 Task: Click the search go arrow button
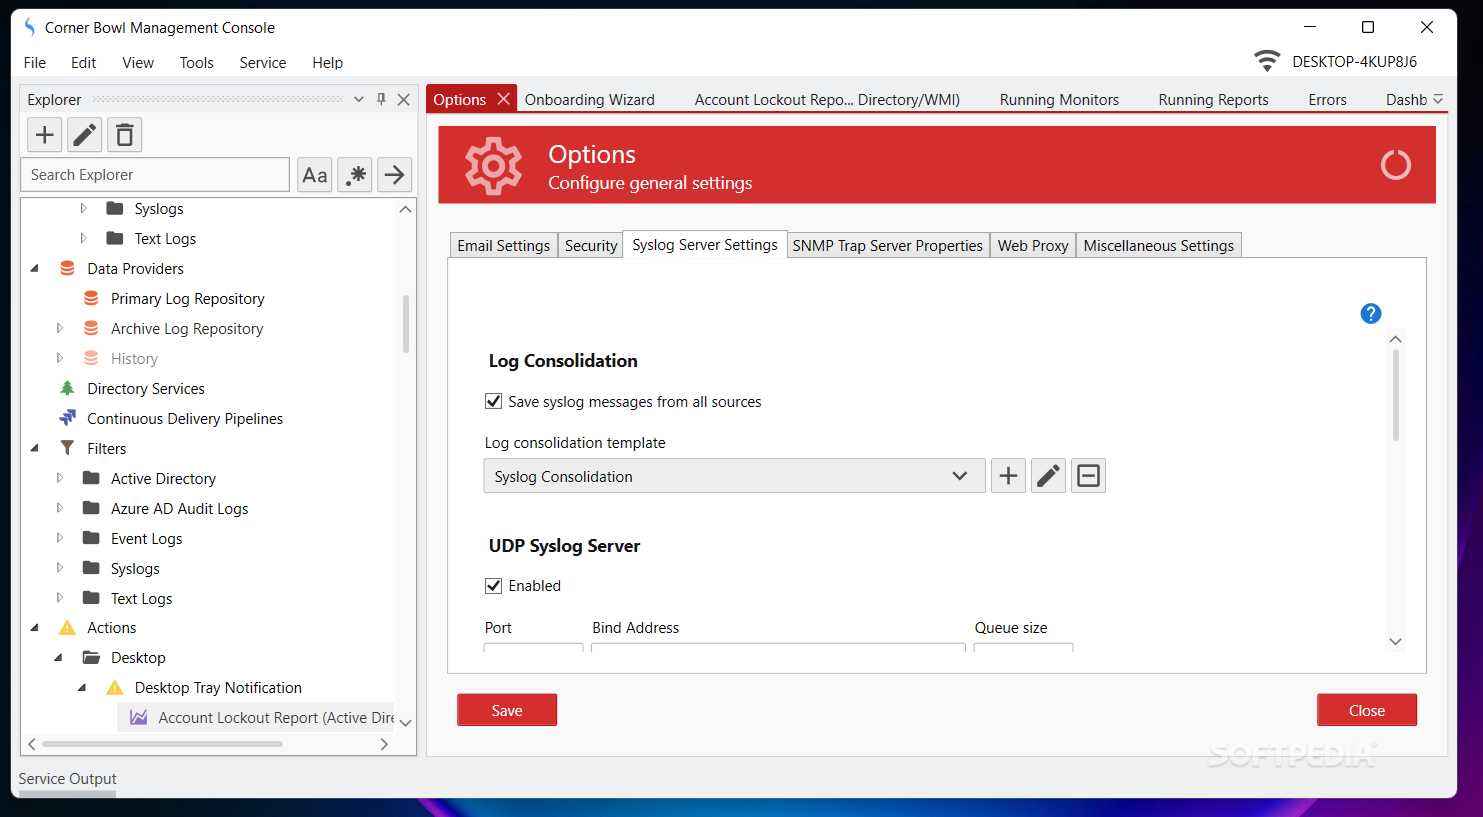[x=395, y=175]
